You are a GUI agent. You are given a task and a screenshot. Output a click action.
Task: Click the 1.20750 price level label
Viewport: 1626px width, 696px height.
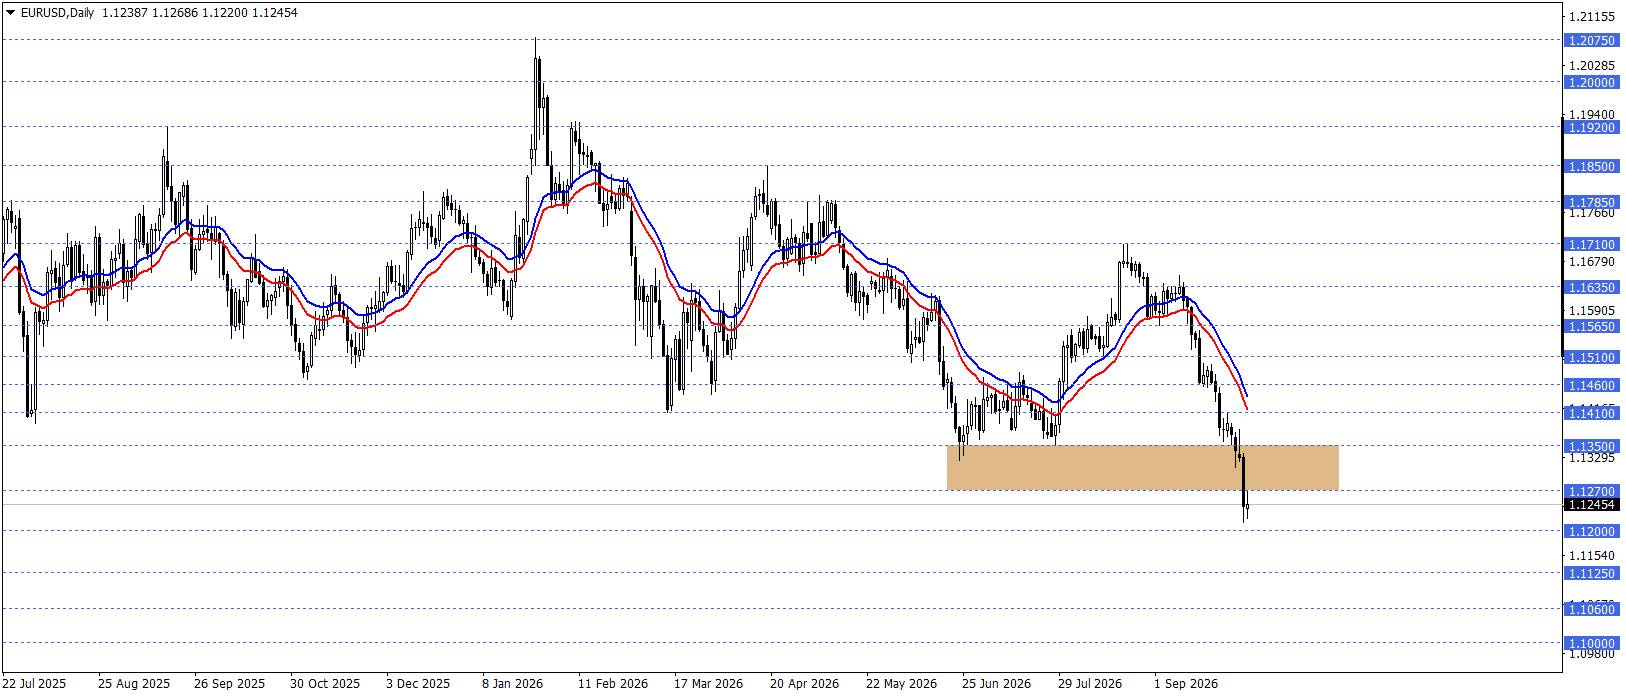(1591, 41)
